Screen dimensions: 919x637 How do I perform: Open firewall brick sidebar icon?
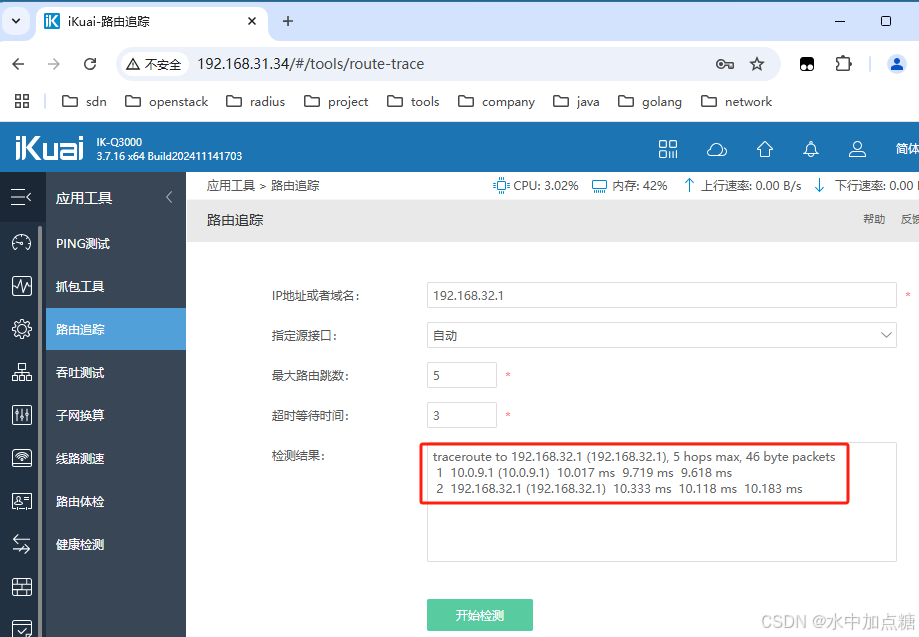pos(22,587)
